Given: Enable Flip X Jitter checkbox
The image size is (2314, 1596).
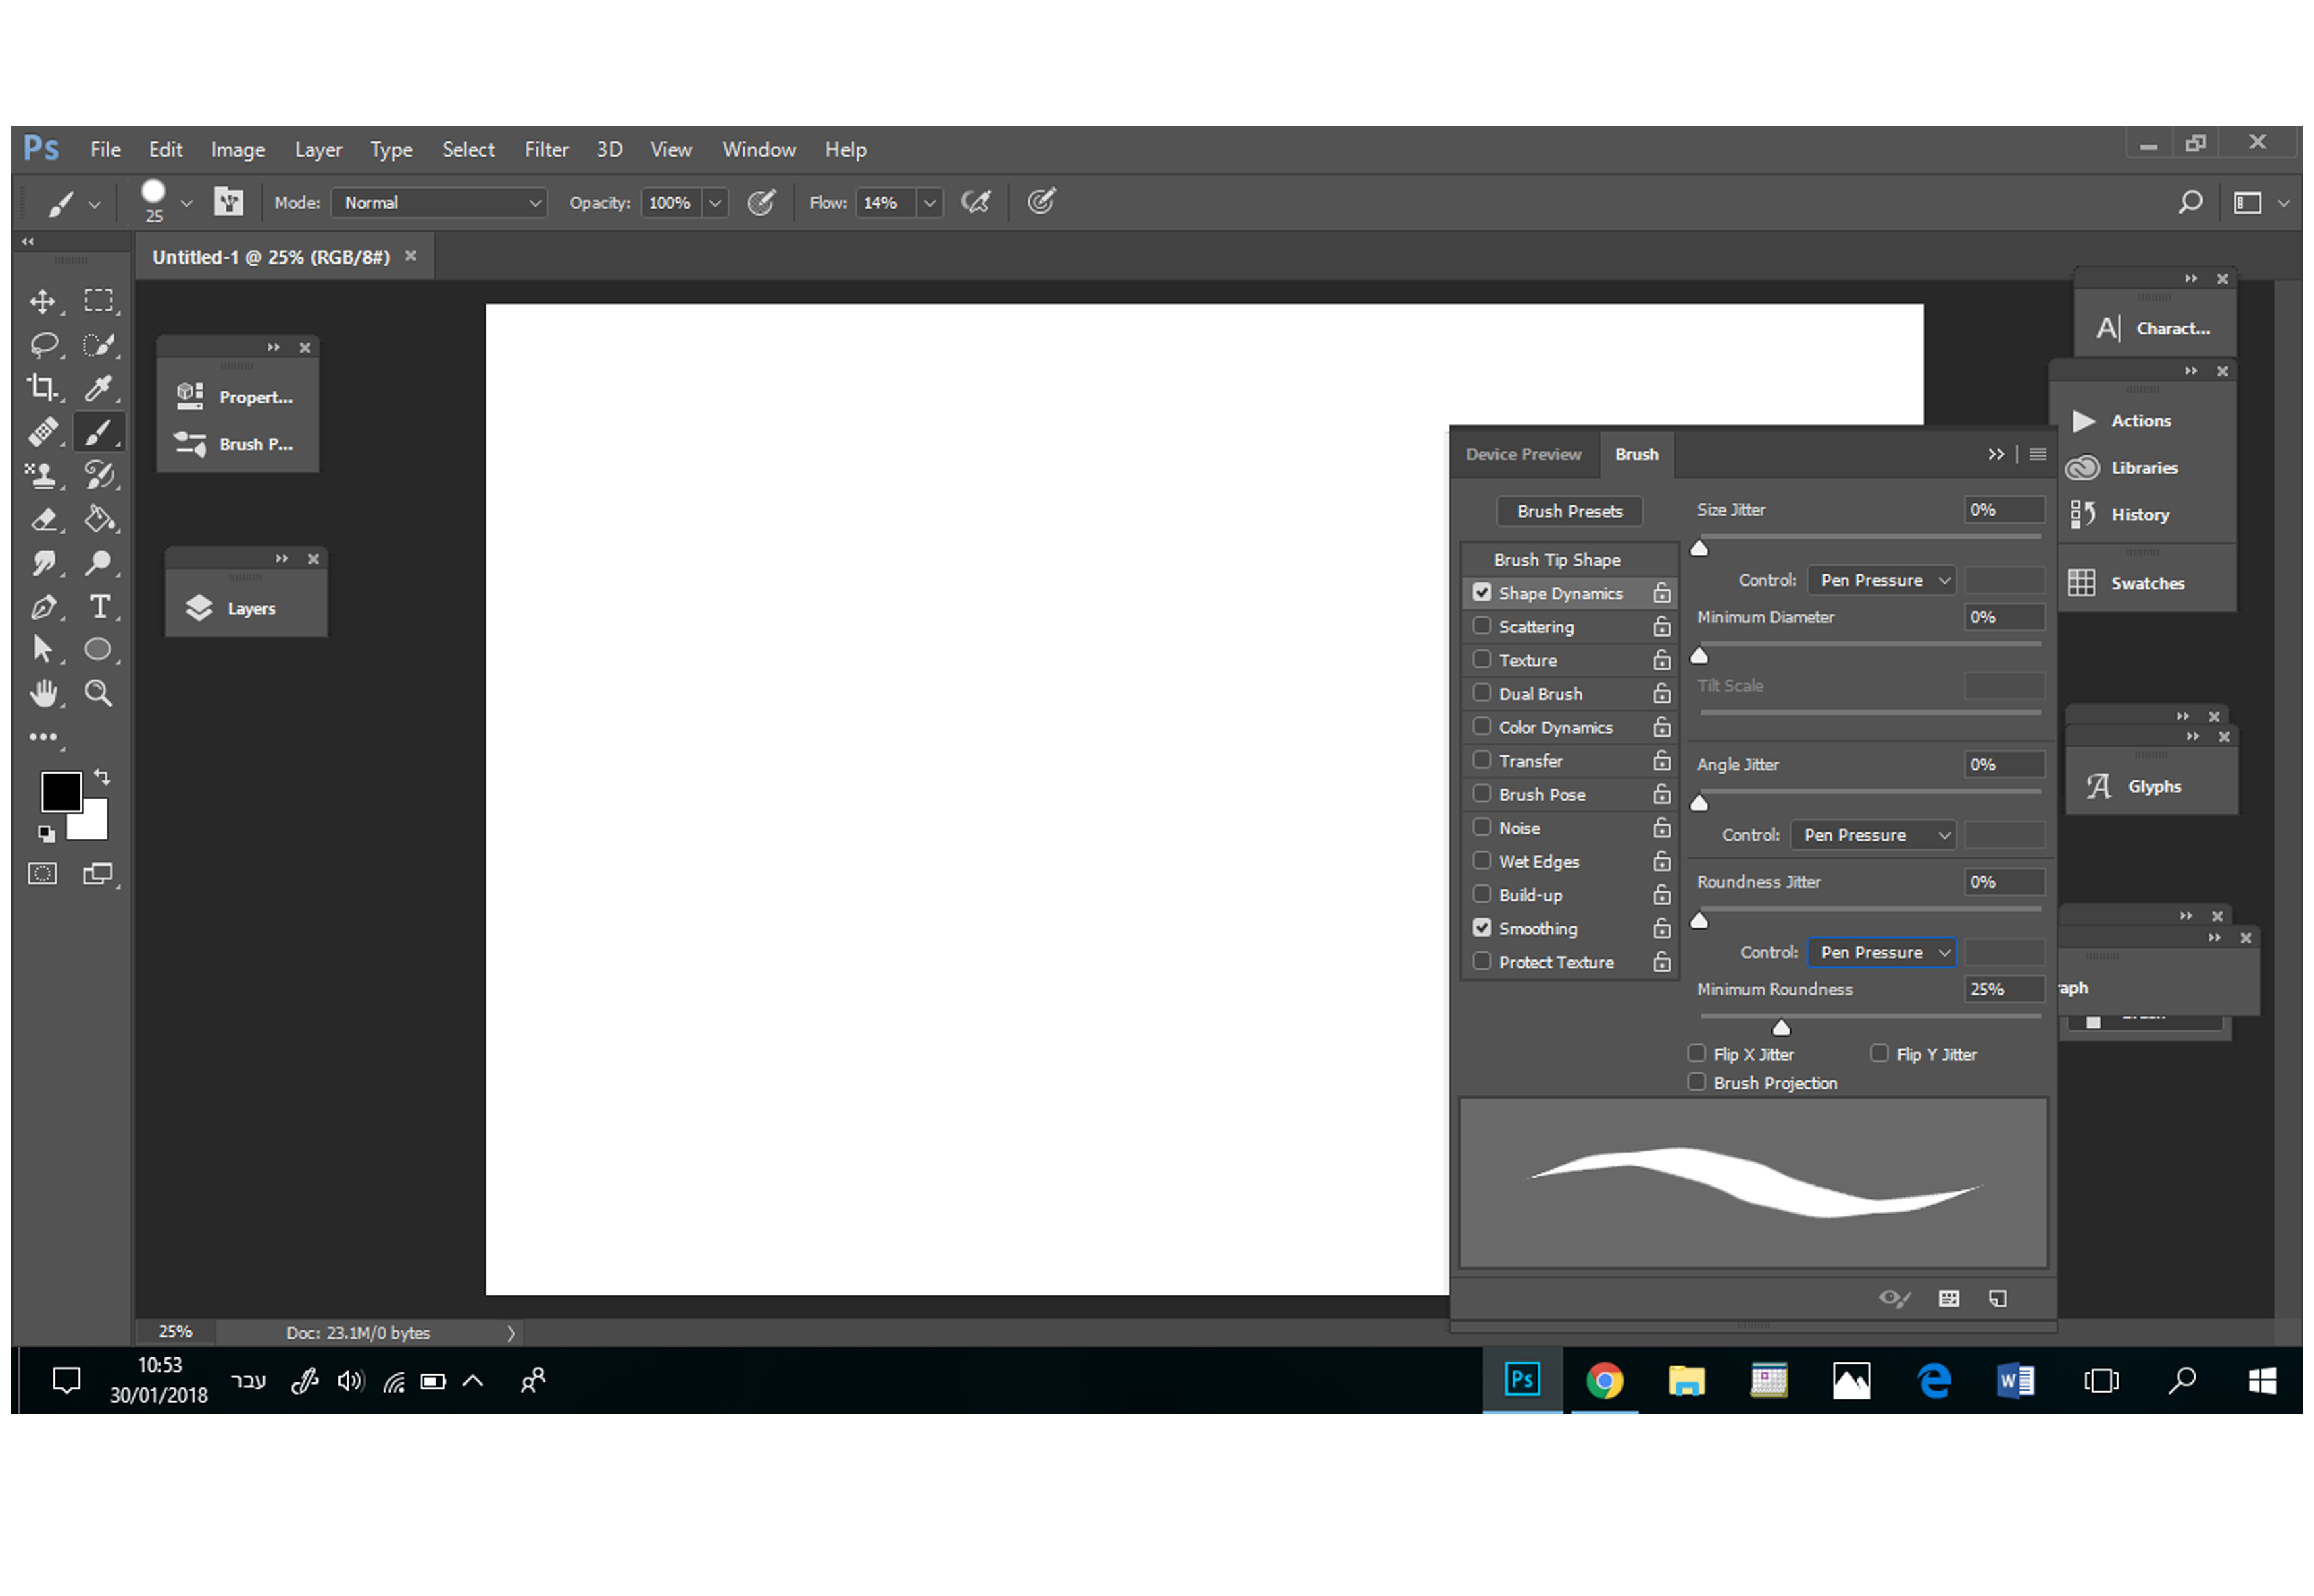Looking at the screenshot, I should [1696, 1053].
